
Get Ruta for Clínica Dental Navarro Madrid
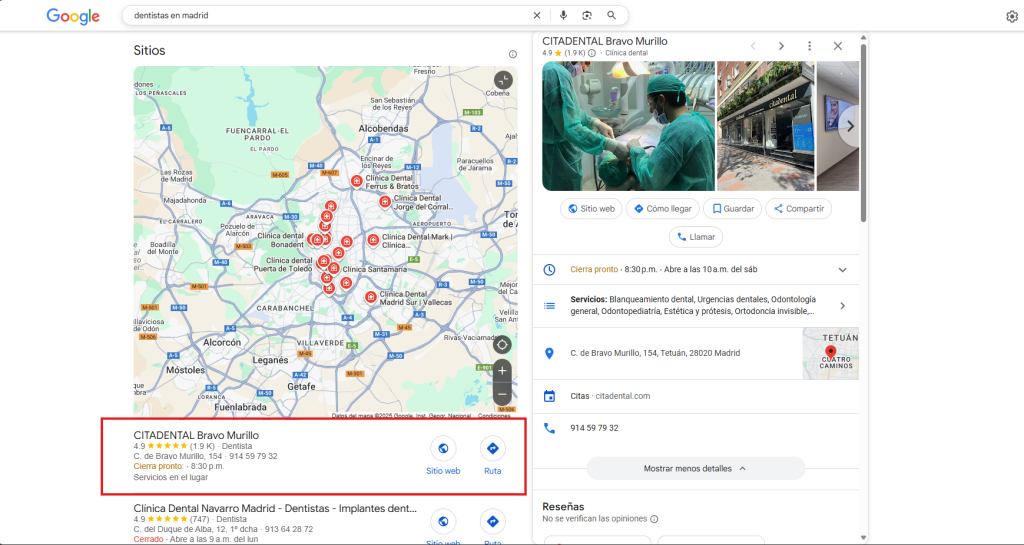coord(492,521)
